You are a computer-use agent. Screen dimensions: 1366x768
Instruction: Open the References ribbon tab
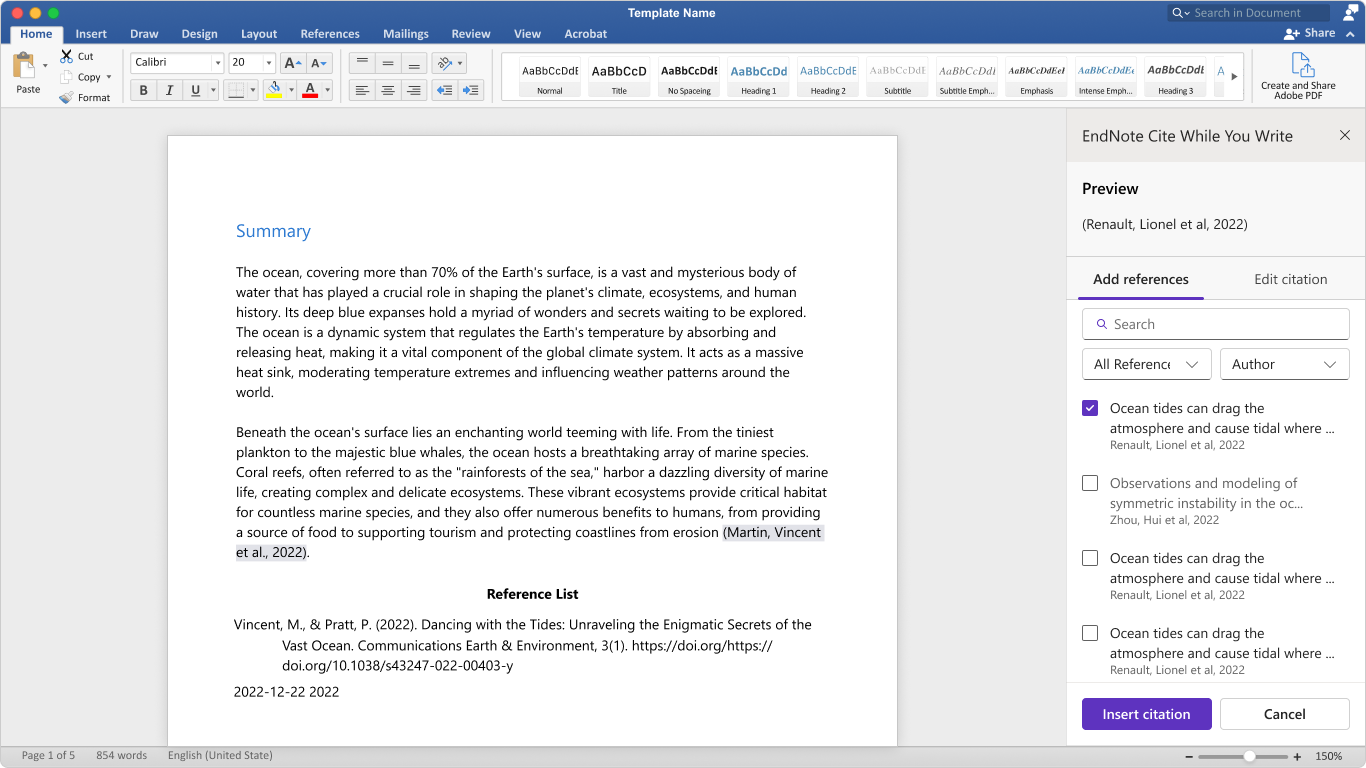click(330, 33)
